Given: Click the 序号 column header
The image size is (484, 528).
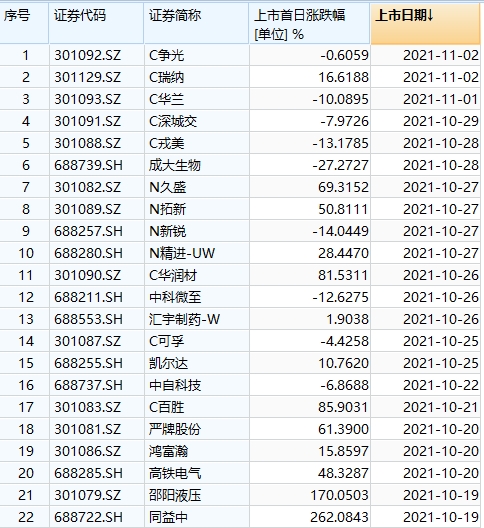Looking at the screenshot, I should coord(24,23).
